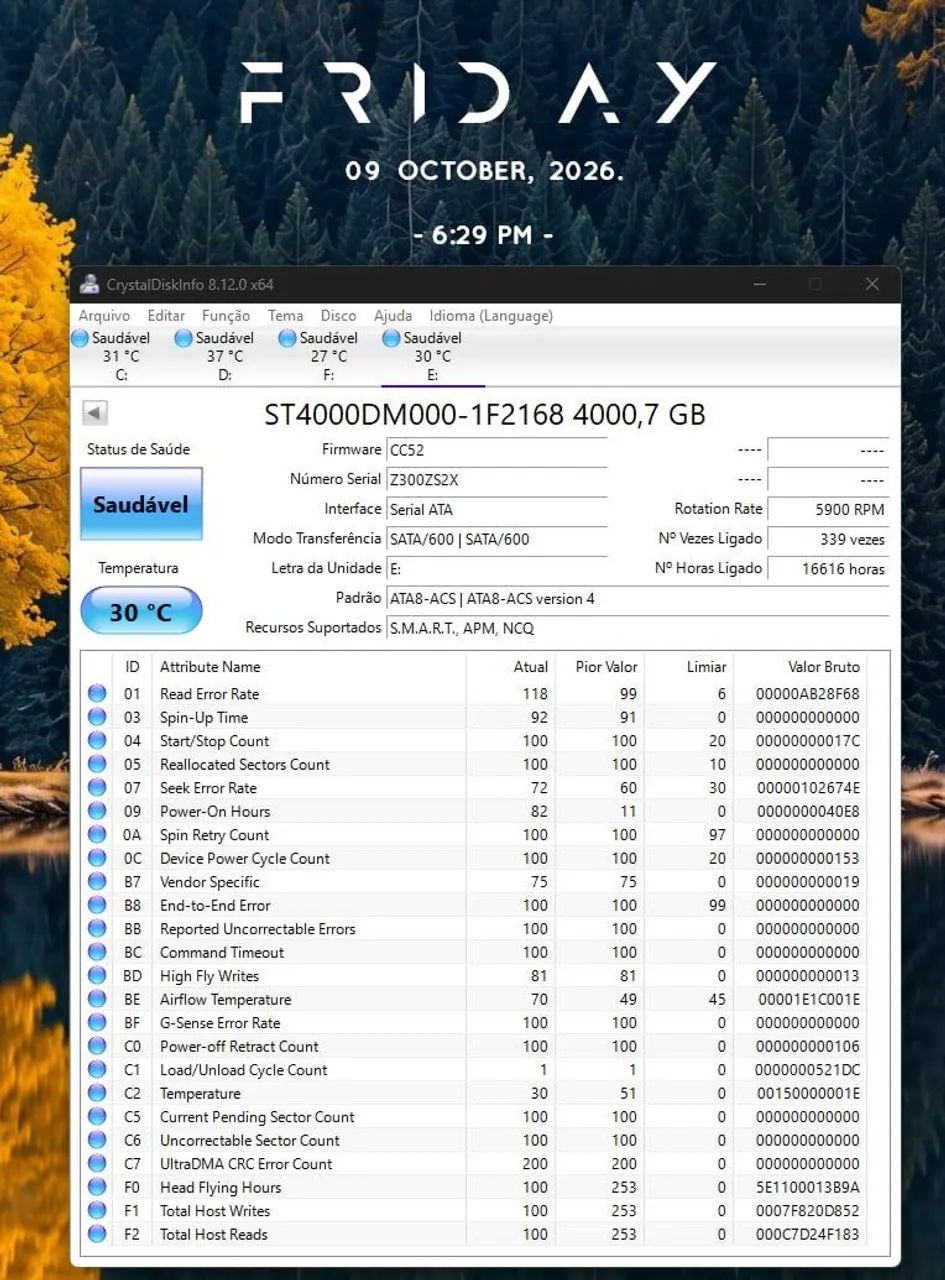Screen dimensions: 945x1280
Task: Click the status orb for Command Timeout
Action: click(x=97, y=952)
